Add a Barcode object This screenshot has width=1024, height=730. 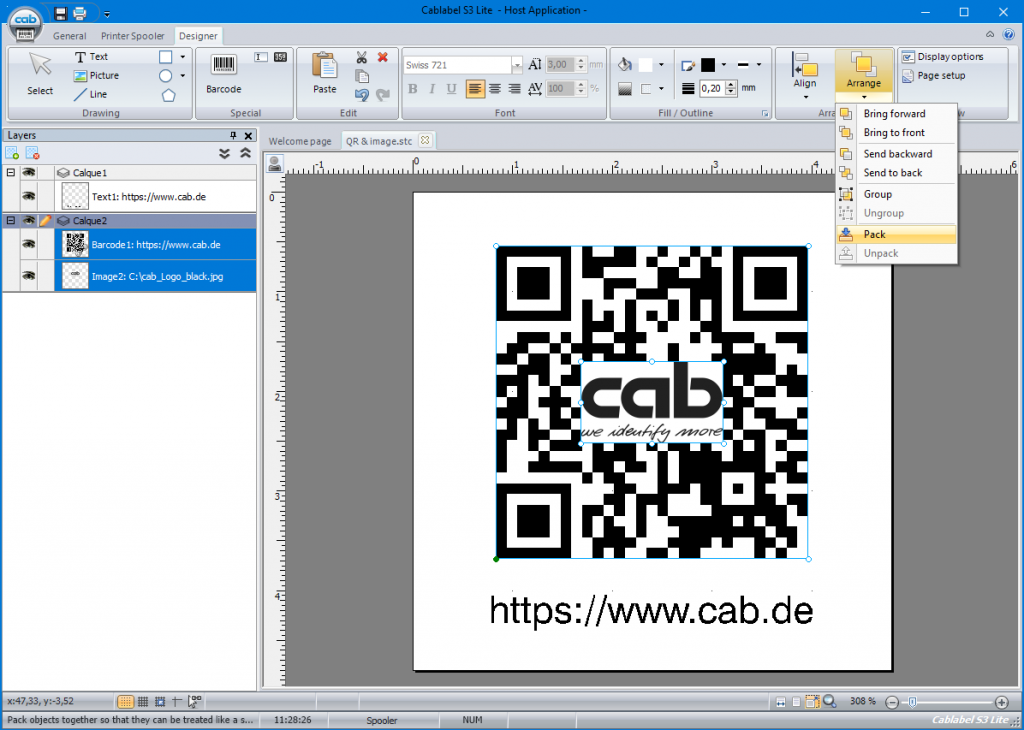[223, 74]
